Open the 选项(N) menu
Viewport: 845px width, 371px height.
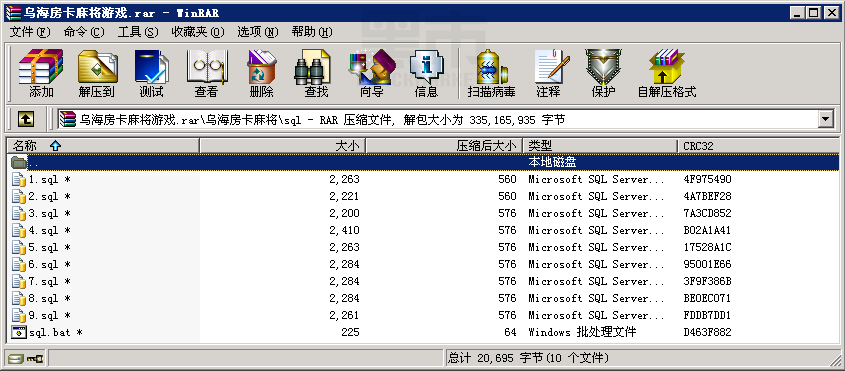tap(258, 32)
